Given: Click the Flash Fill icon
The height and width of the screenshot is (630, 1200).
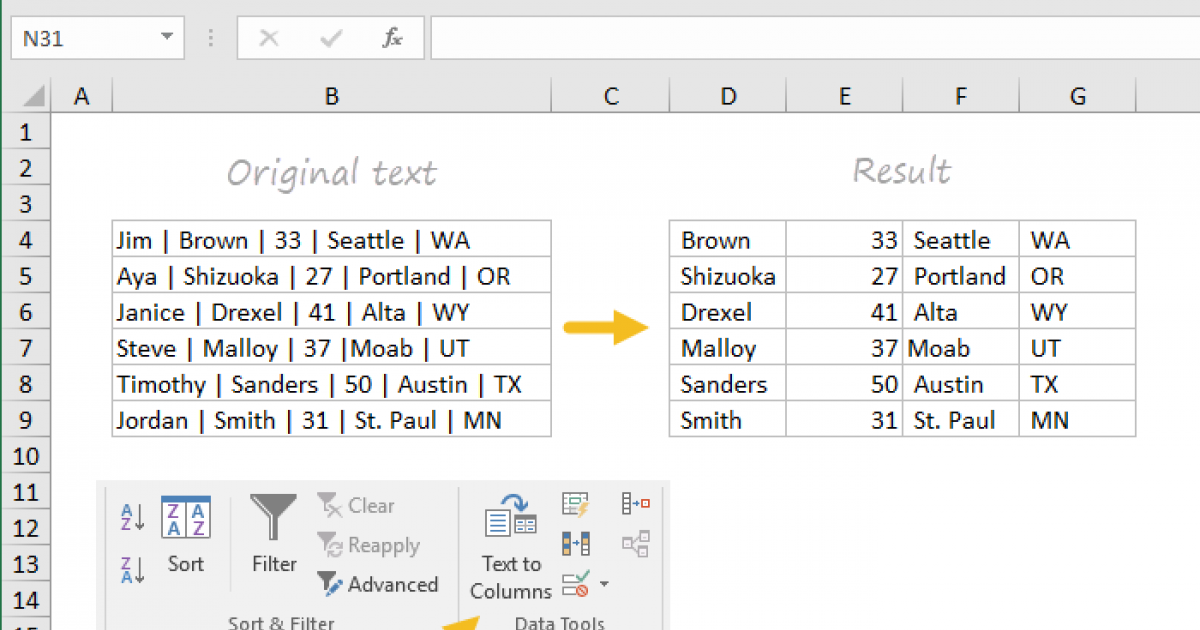Looking at the screenshot, I should pyautogui.click(x=575, y=505).
